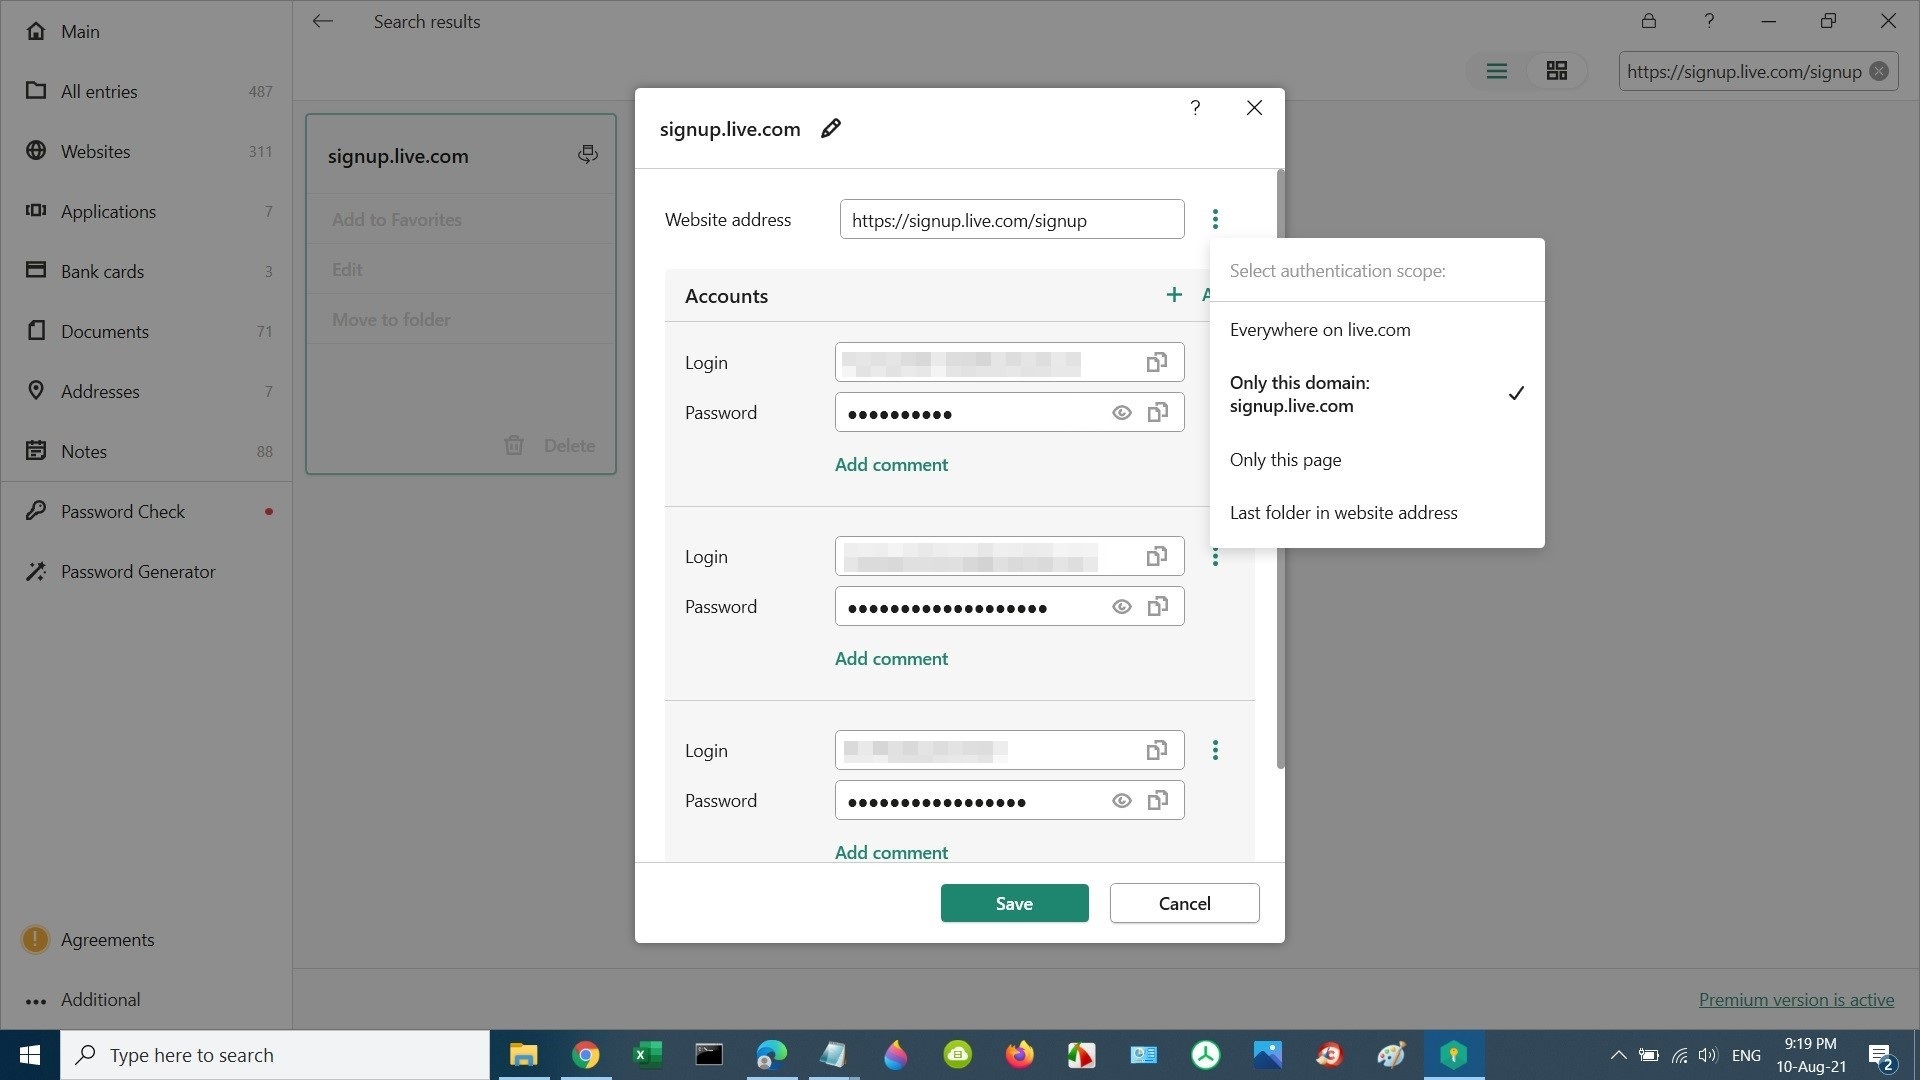Copy the first account's password
Image resolution: width=1920 pixels, height=1080 pixels.
click(x=1157, y=412)
